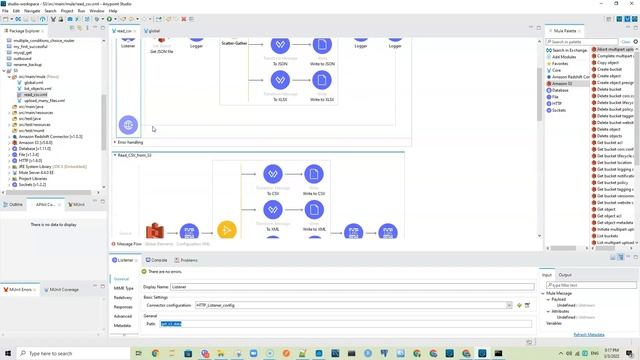Expand JRE System Library node
Screen dimensions: 640x360
[9, 167]
